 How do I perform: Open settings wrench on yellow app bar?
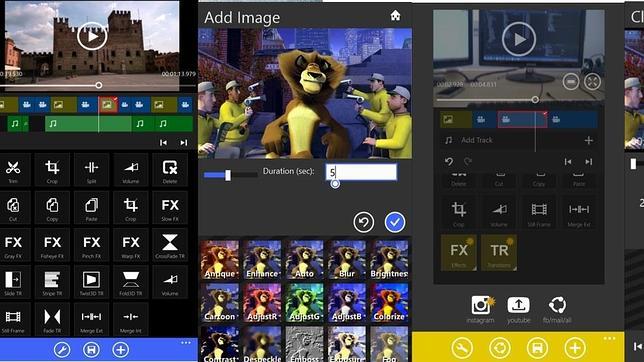pos(462,348)
